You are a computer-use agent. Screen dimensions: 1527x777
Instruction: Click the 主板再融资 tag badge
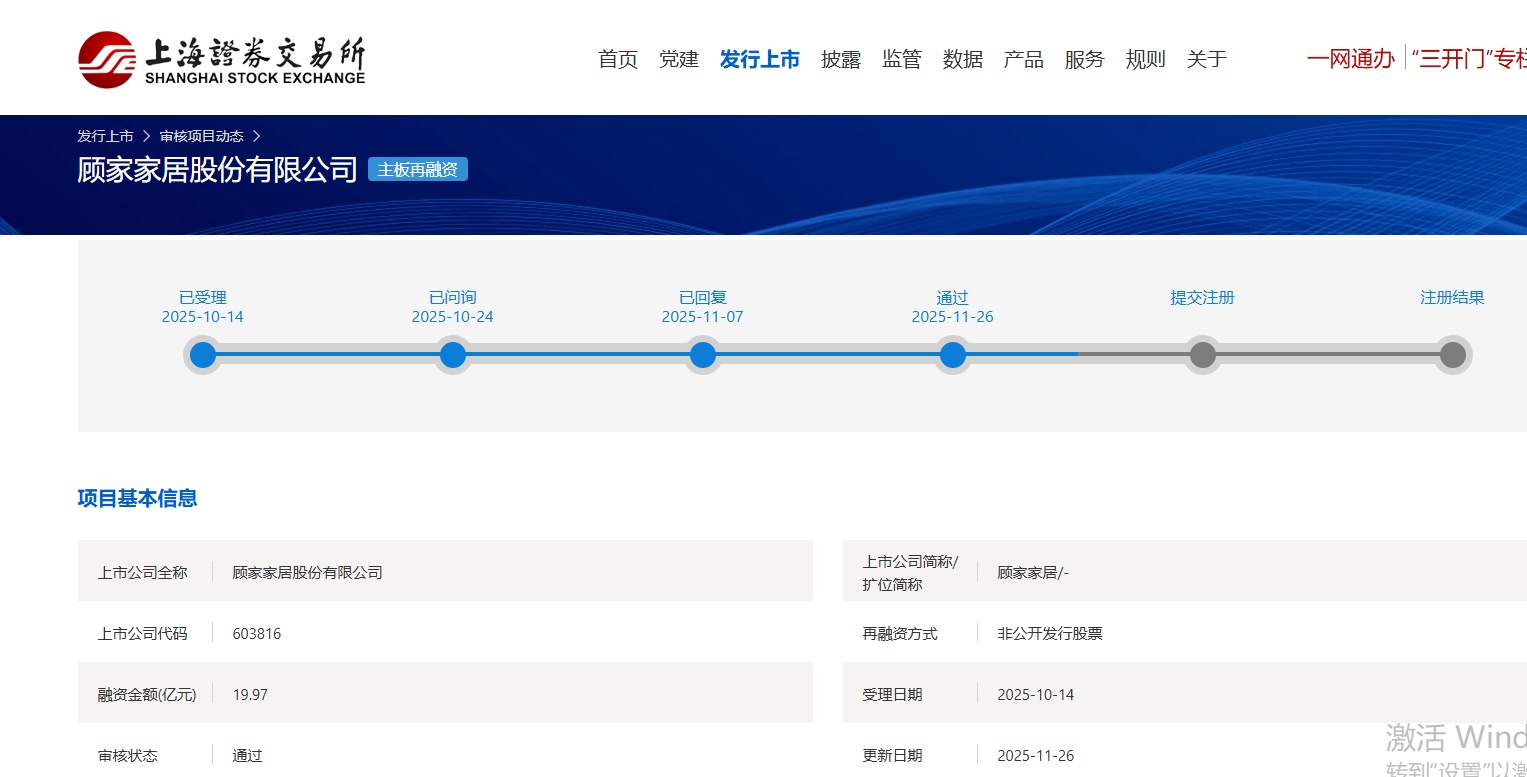[418, 170]
